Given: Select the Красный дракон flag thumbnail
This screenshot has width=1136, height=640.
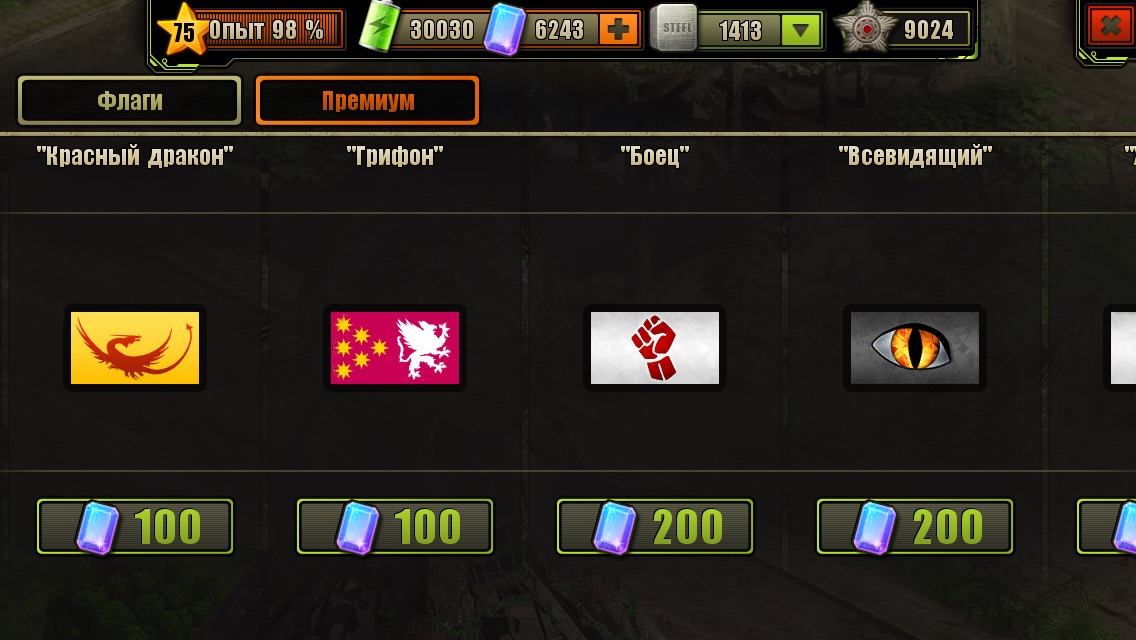Looking at the screenshot, I should coord(135,348).
